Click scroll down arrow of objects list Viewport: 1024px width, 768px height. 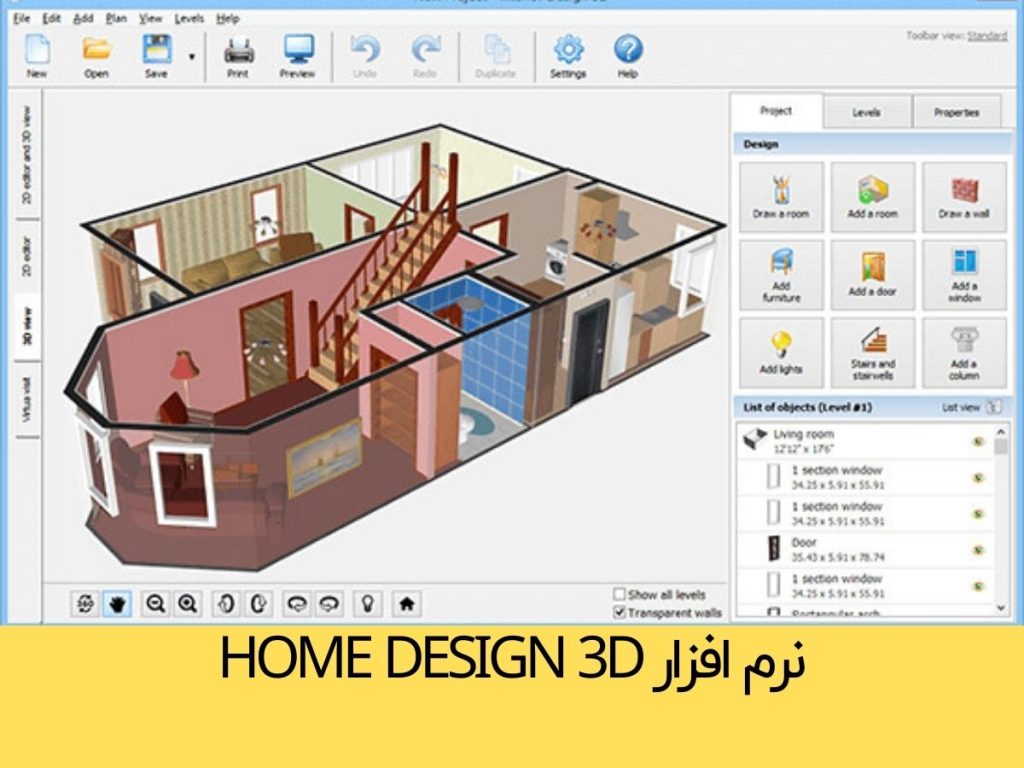1000,607
